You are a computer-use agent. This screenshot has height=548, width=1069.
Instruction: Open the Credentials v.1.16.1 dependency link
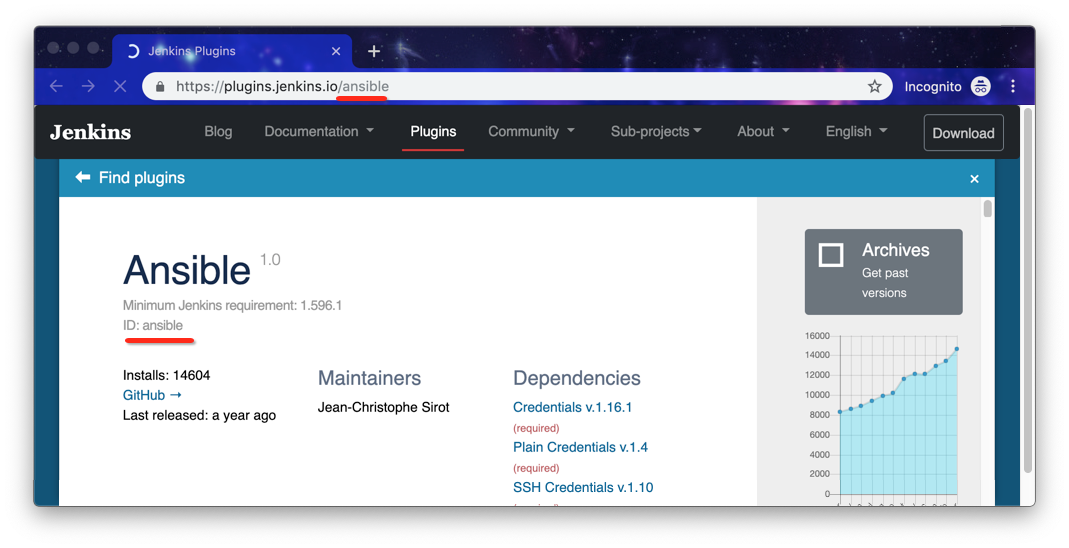click(572, 407)
